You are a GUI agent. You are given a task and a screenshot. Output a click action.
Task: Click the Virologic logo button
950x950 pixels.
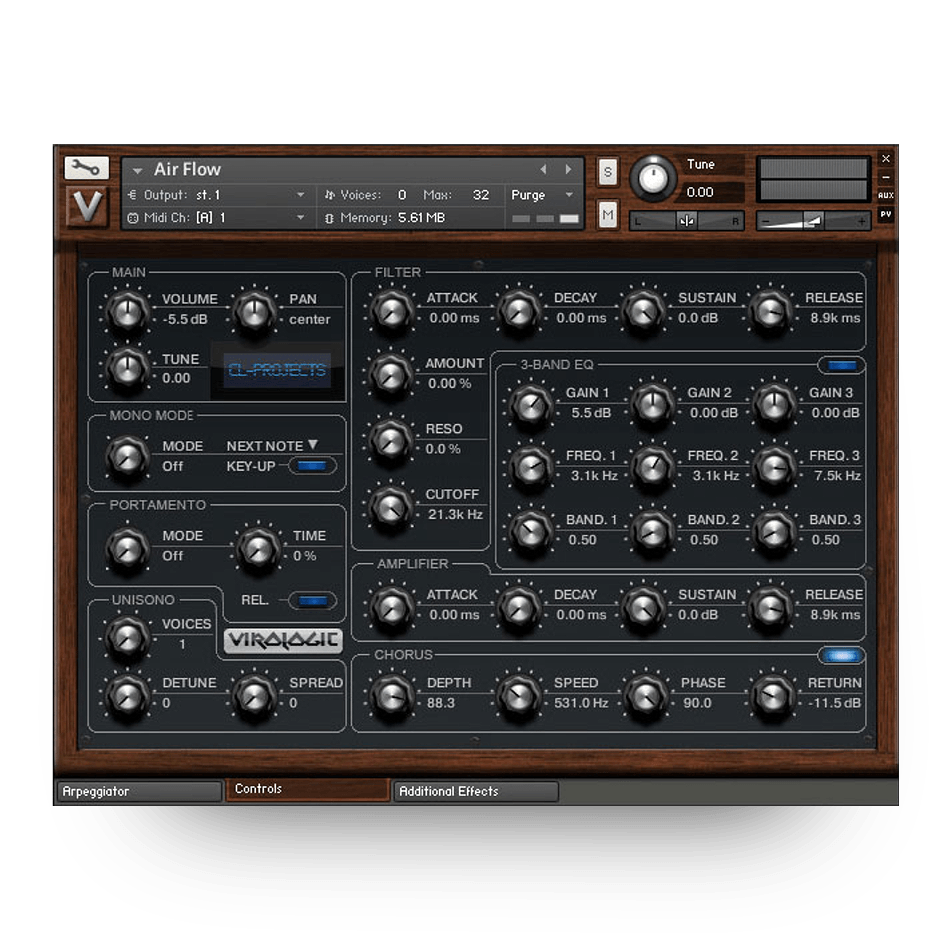tap(283, 641)
